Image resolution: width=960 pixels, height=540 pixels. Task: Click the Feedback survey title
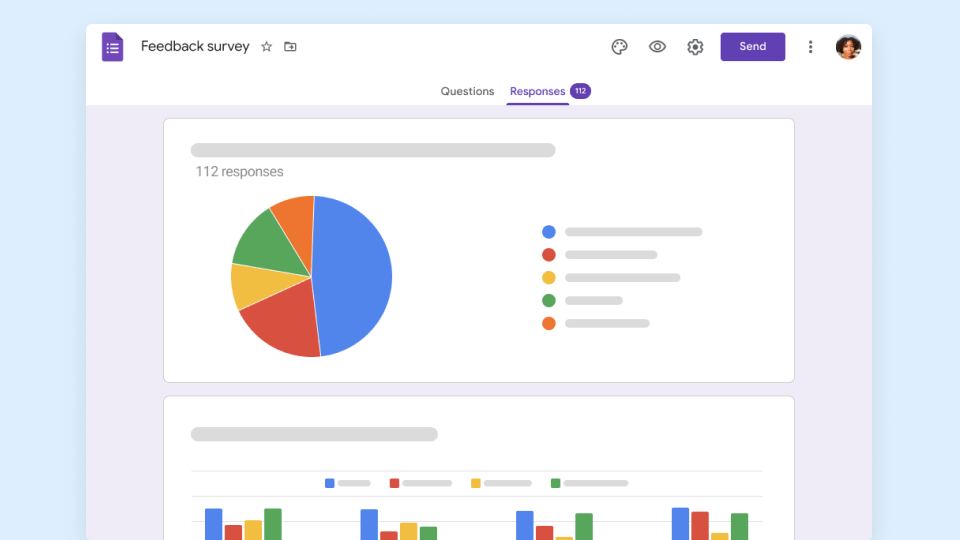click(x=195, y=47)
